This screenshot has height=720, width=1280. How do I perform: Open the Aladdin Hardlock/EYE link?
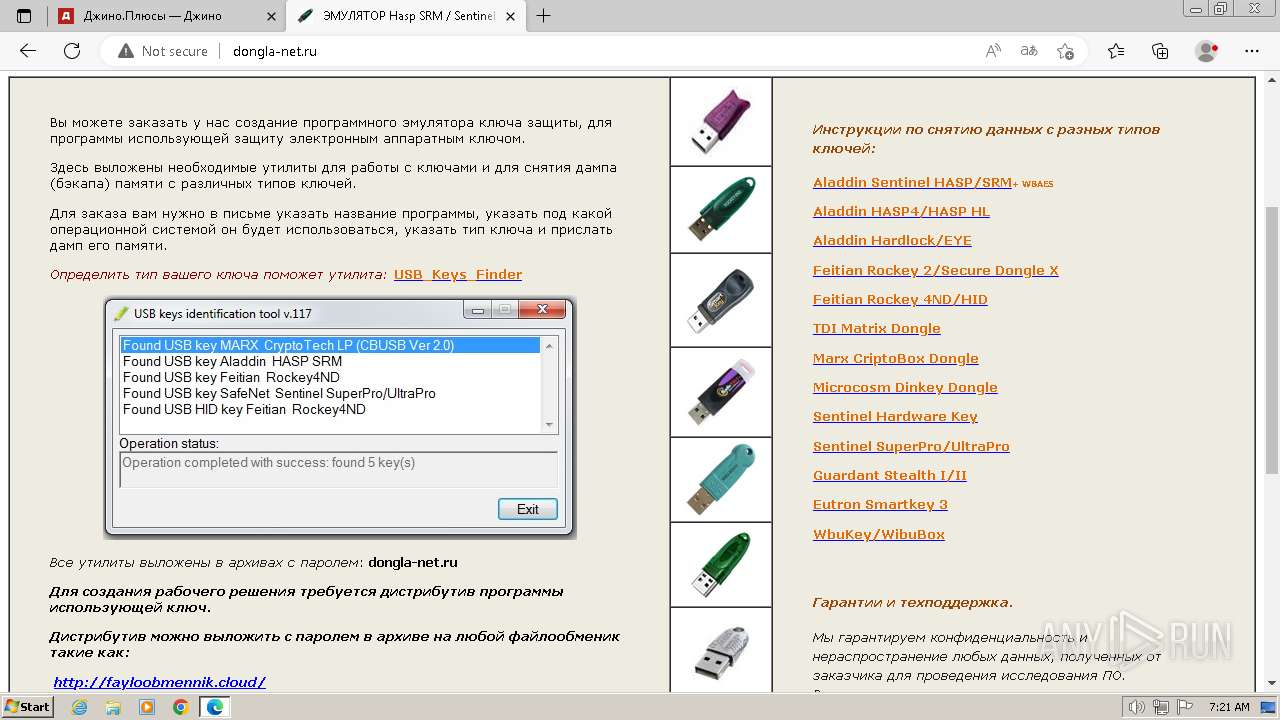[x=892, y=241]
